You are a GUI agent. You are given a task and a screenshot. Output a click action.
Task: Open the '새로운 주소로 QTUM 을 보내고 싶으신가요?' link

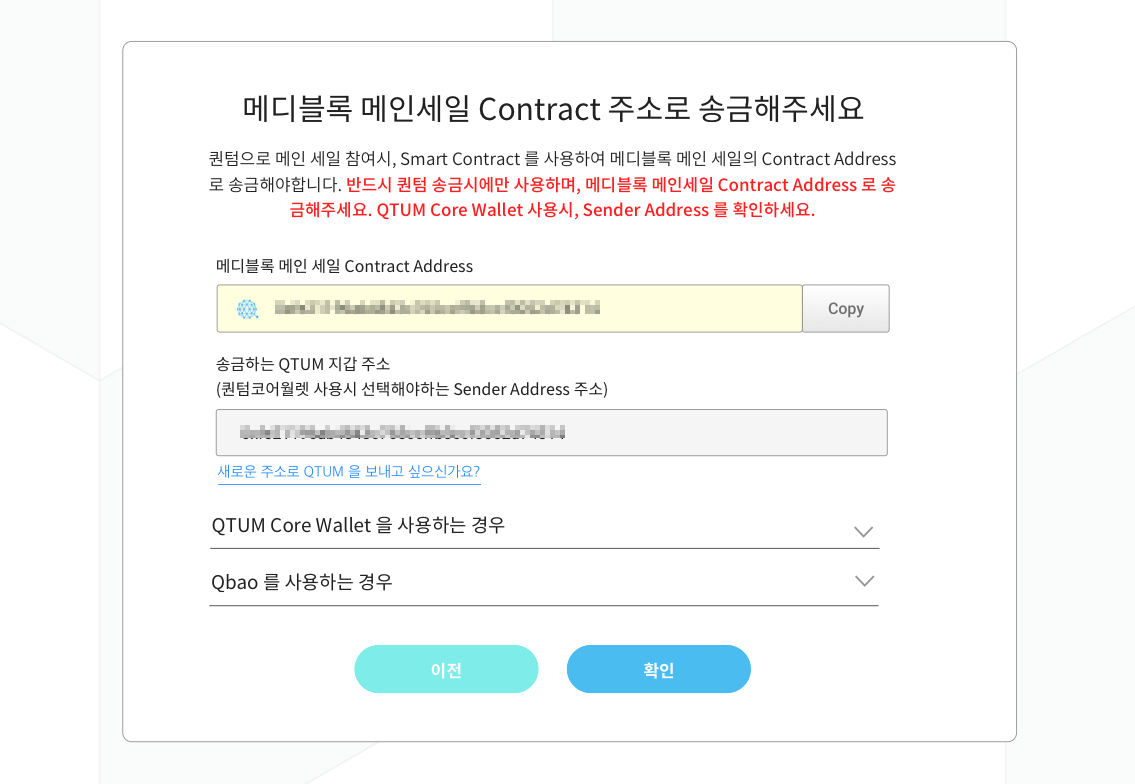[348, 472]
